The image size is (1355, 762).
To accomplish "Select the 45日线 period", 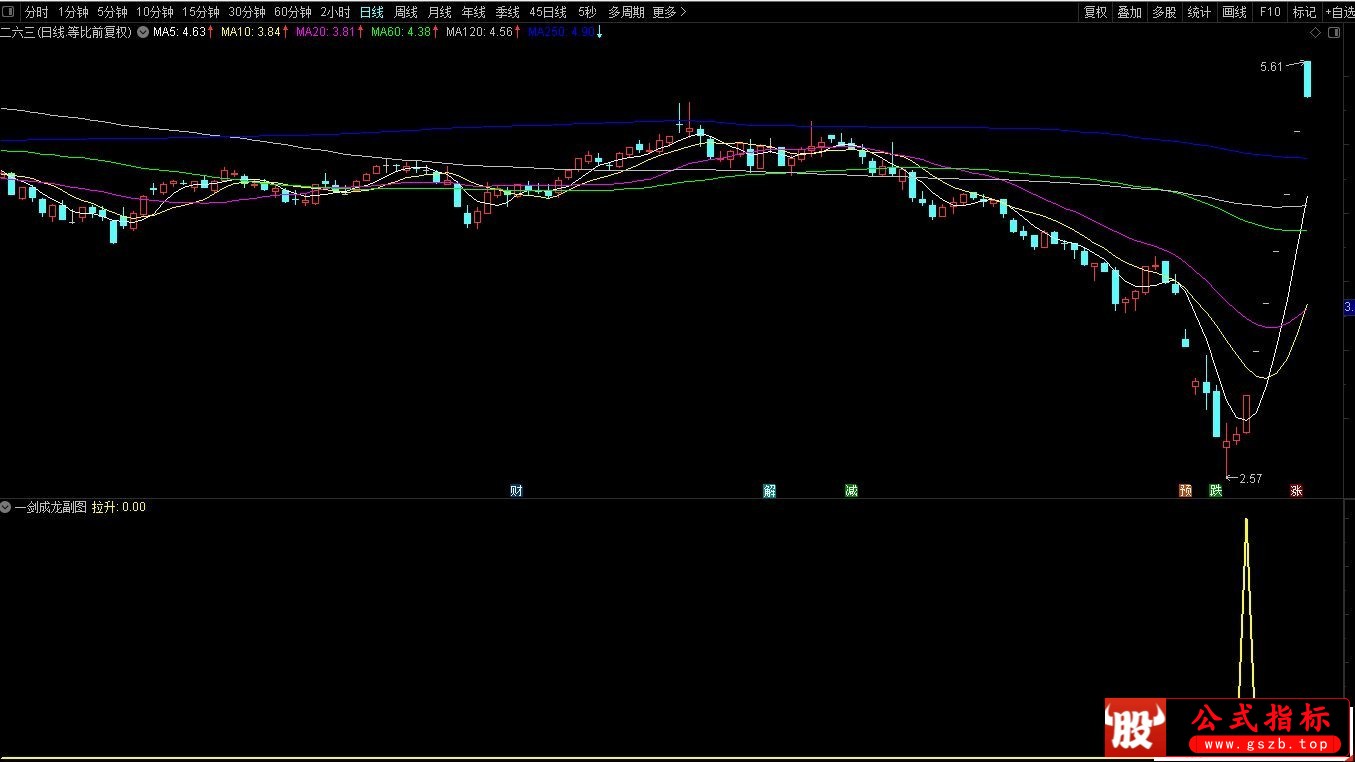I will click(548, 12).
